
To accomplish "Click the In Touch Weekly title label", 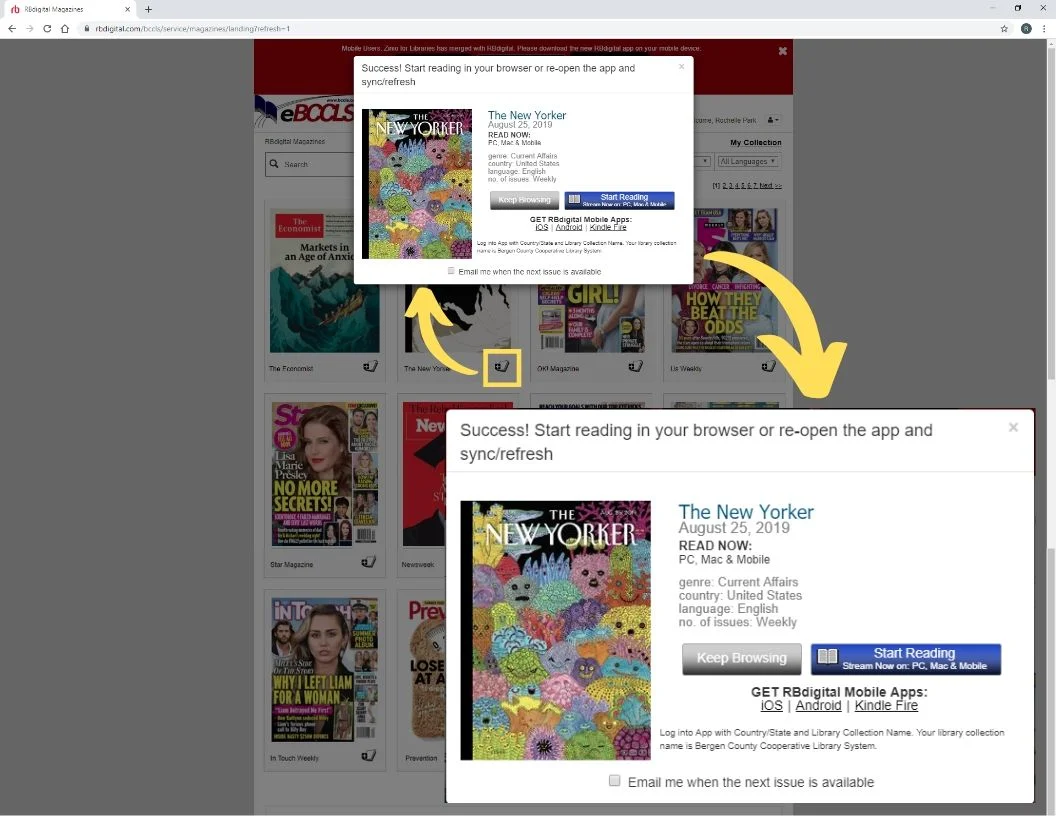I will click(x=294, y=758).
